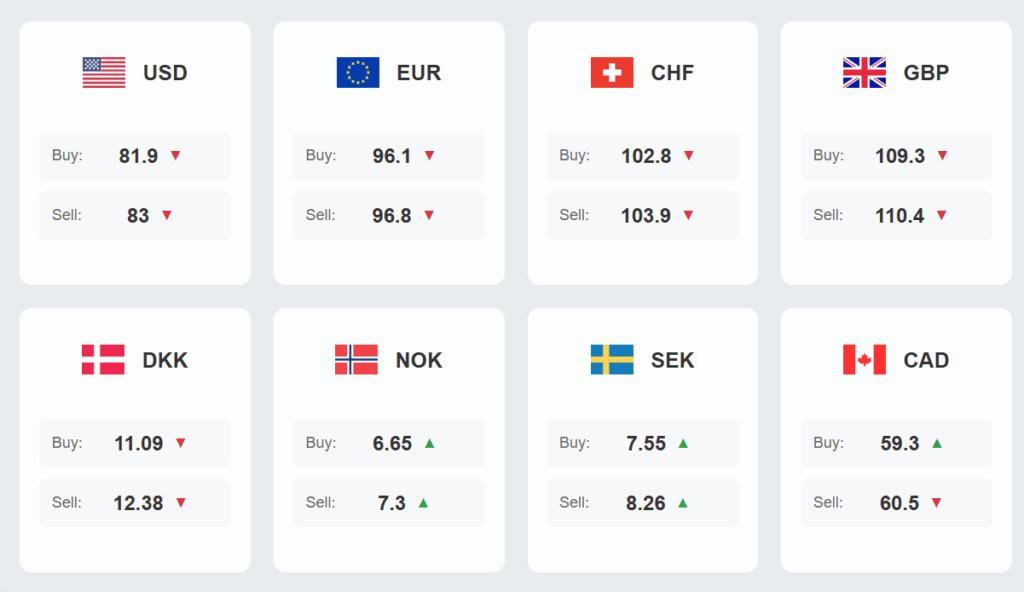Image resolution: width=1024 pixels, height=592 pixels.
Task: Click the DKK Sell rate row
Action: (135, 503)
